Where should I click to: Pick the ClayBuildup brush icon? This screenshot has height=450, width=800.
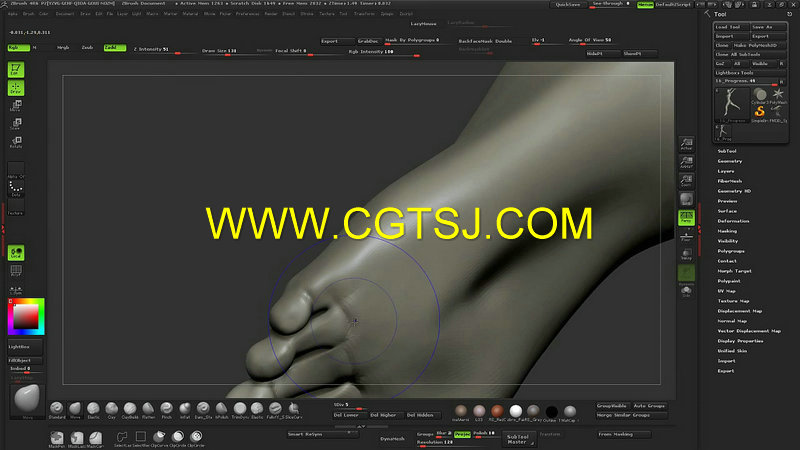click(x=130, y=409)
